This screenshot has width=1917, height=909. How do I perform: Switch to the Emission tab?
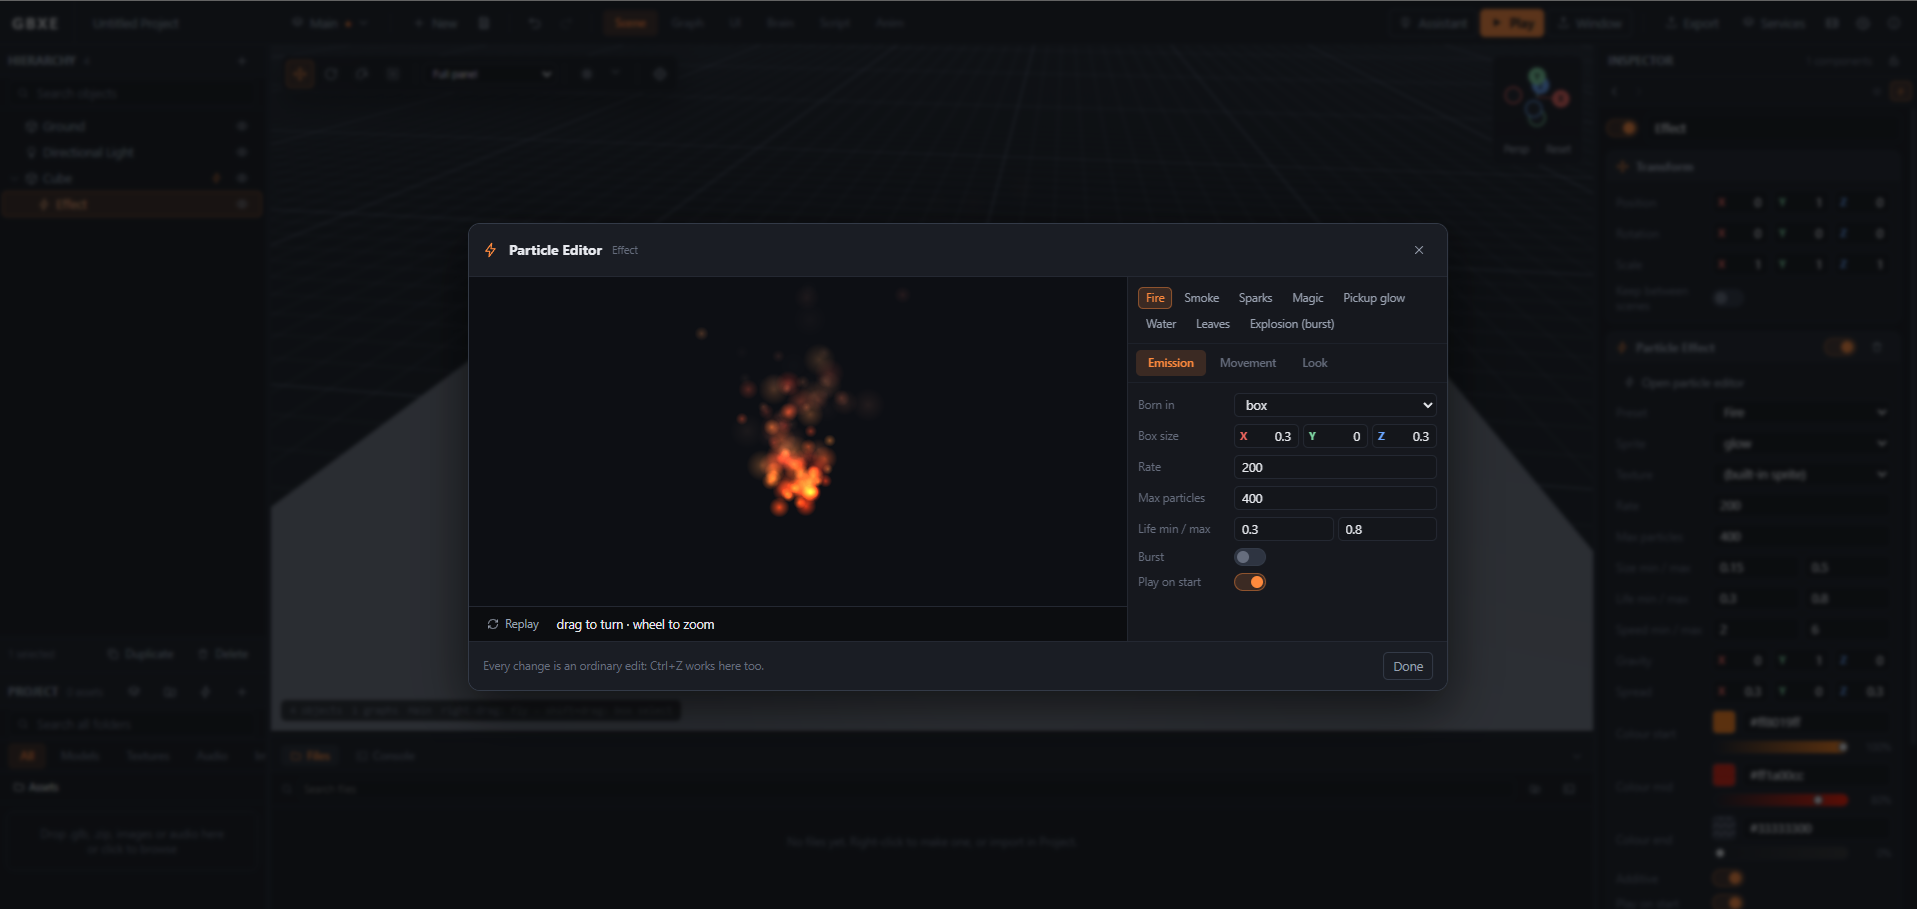tap(1170, 363)
